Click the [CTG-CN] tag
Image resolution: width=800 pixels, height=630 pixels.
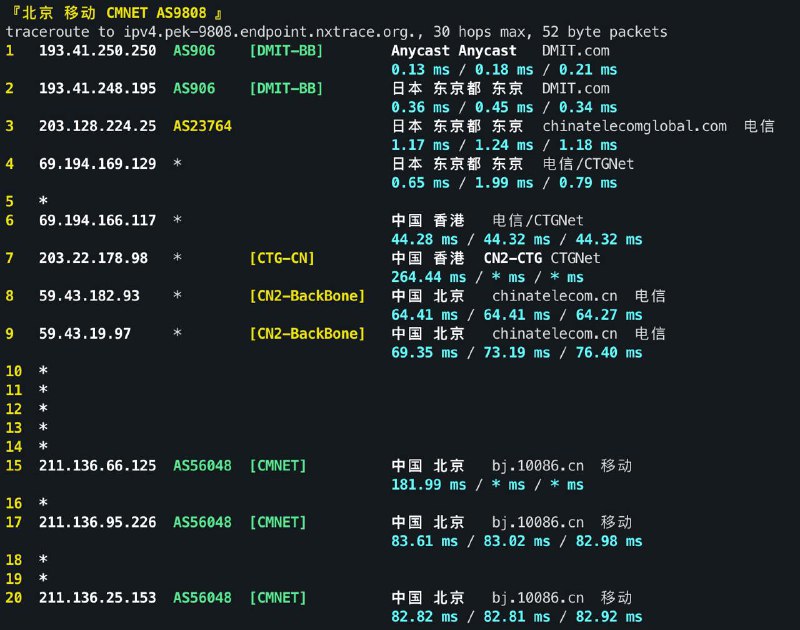coord(282,259)
